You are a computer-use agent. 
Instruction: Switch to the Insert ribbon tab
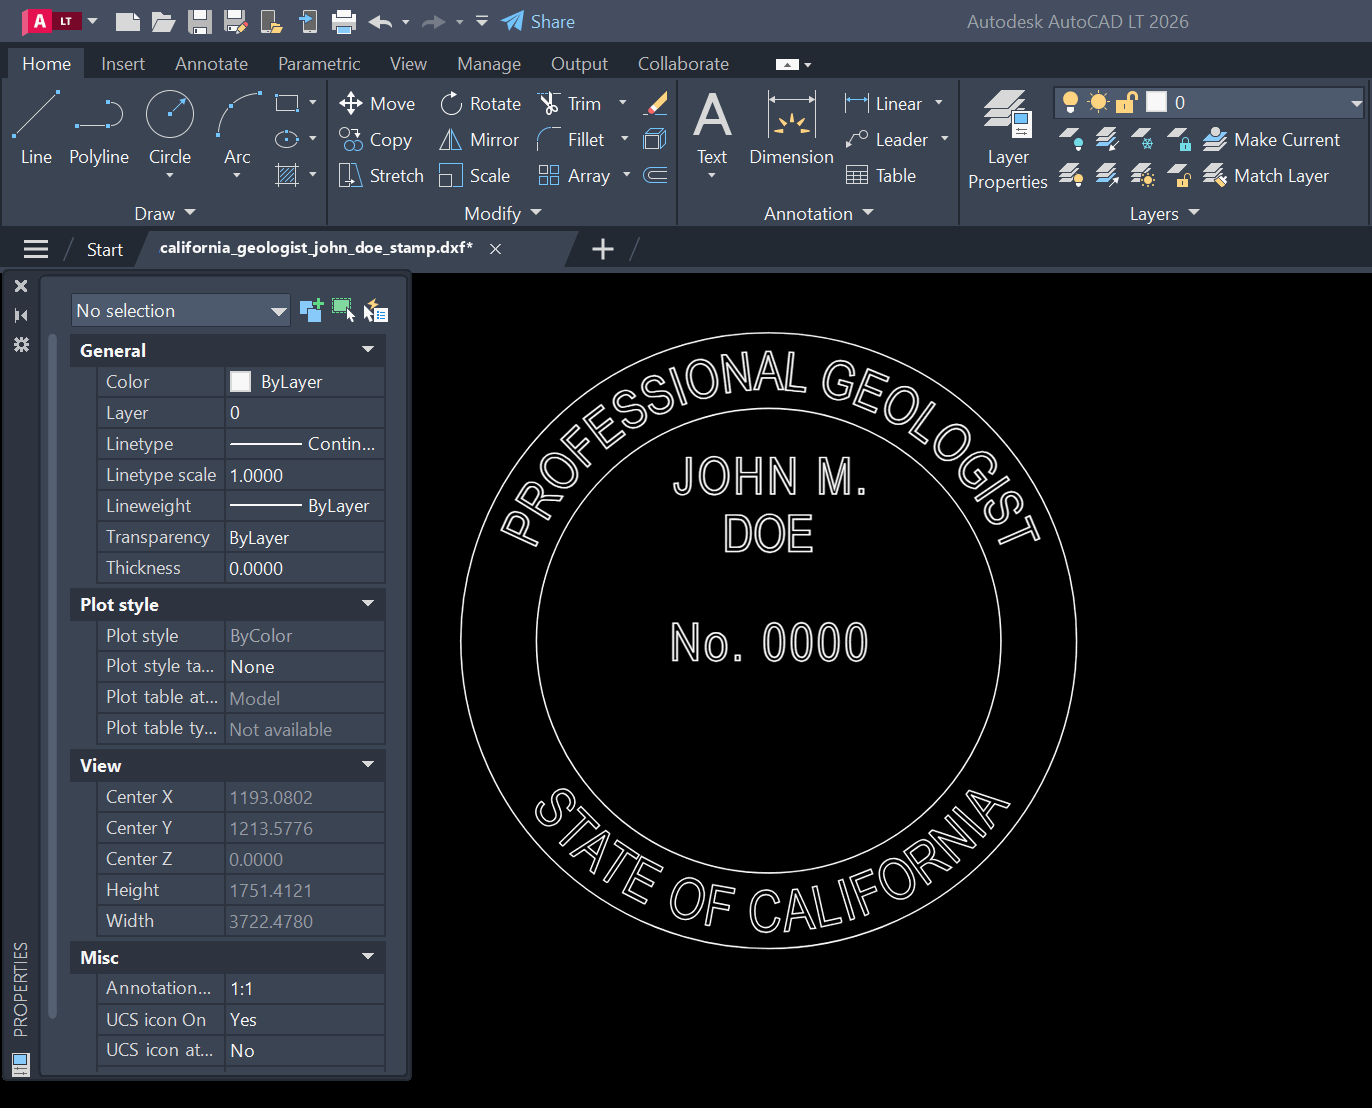(x=123, y=64)
